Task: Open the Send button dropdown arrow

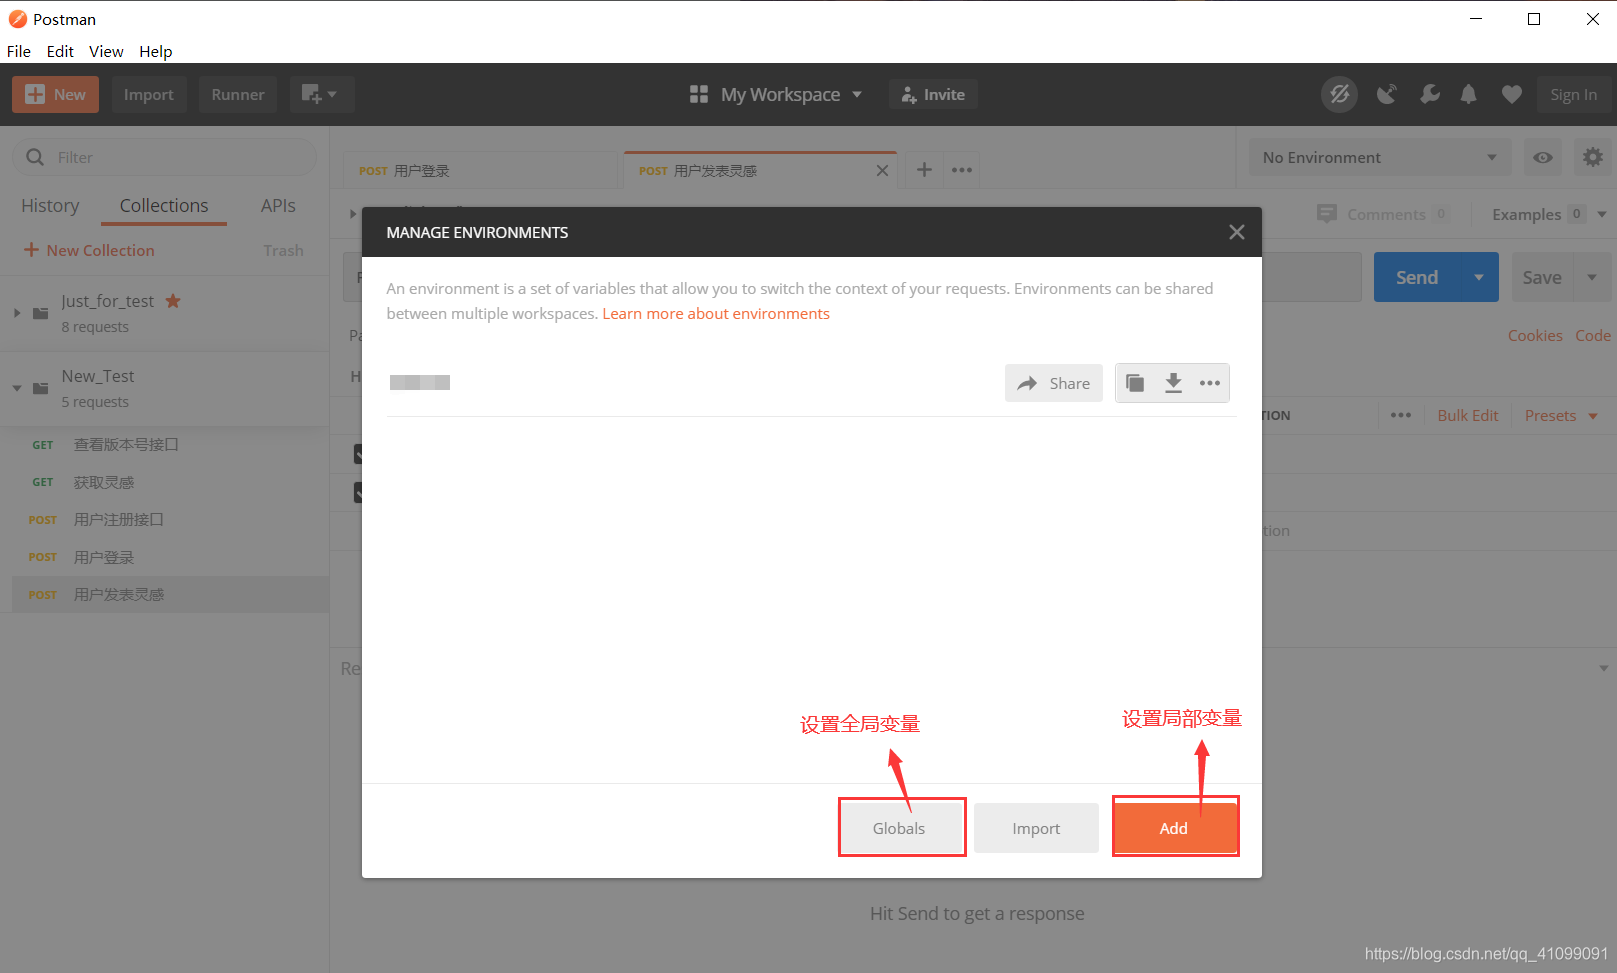Action: 1479,277
